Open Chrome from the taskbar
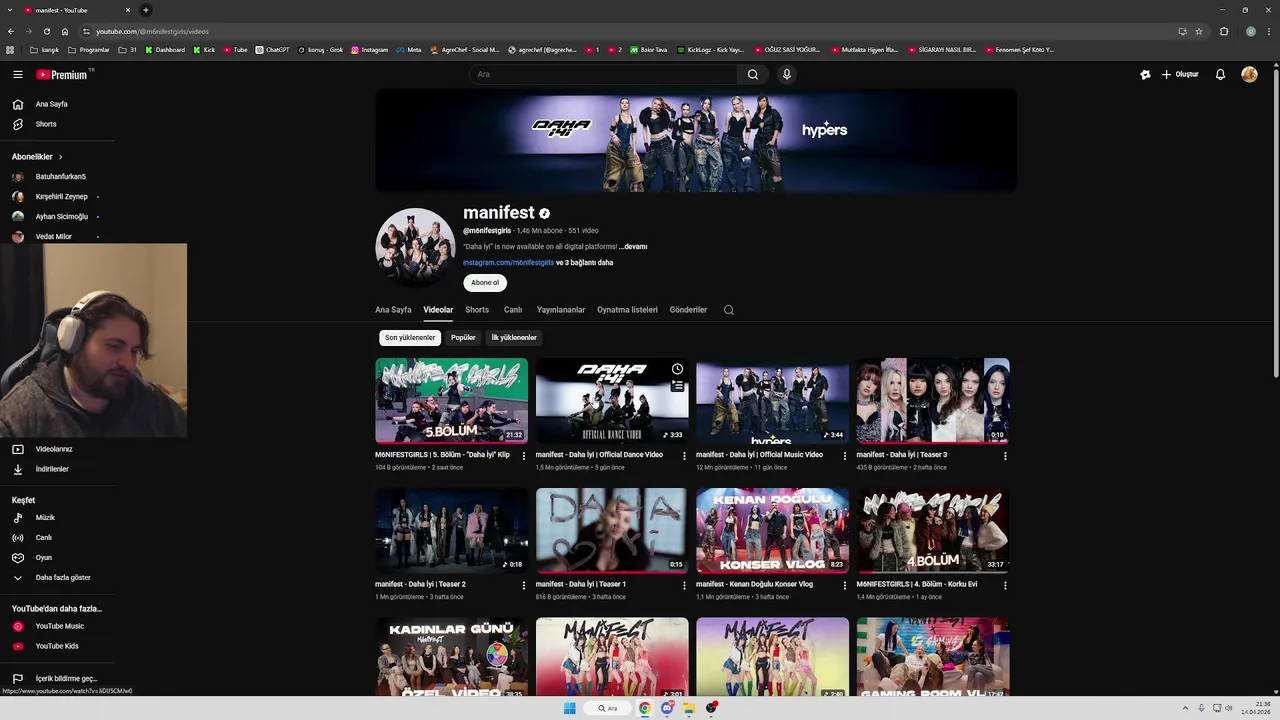The width and height of the screenshot is (1280, 720). coord(645,708)
